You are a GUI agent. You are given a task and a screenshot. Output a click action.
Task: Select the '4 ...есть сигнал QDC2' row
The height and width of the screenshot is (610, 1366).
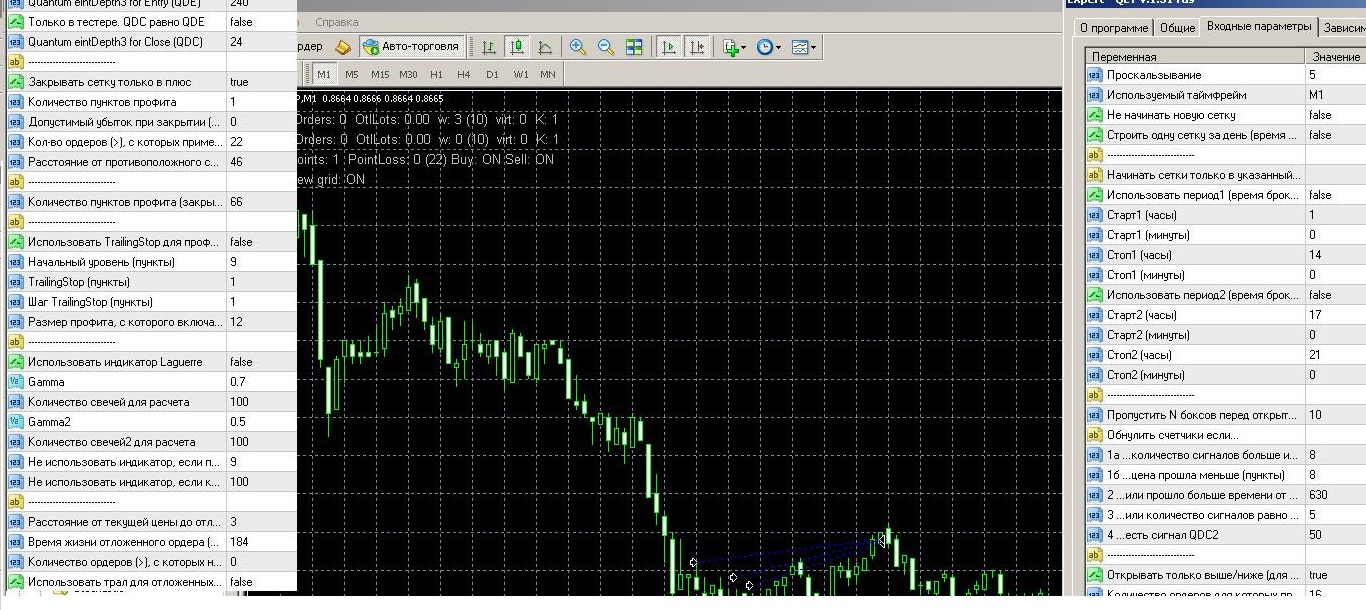1225,535
